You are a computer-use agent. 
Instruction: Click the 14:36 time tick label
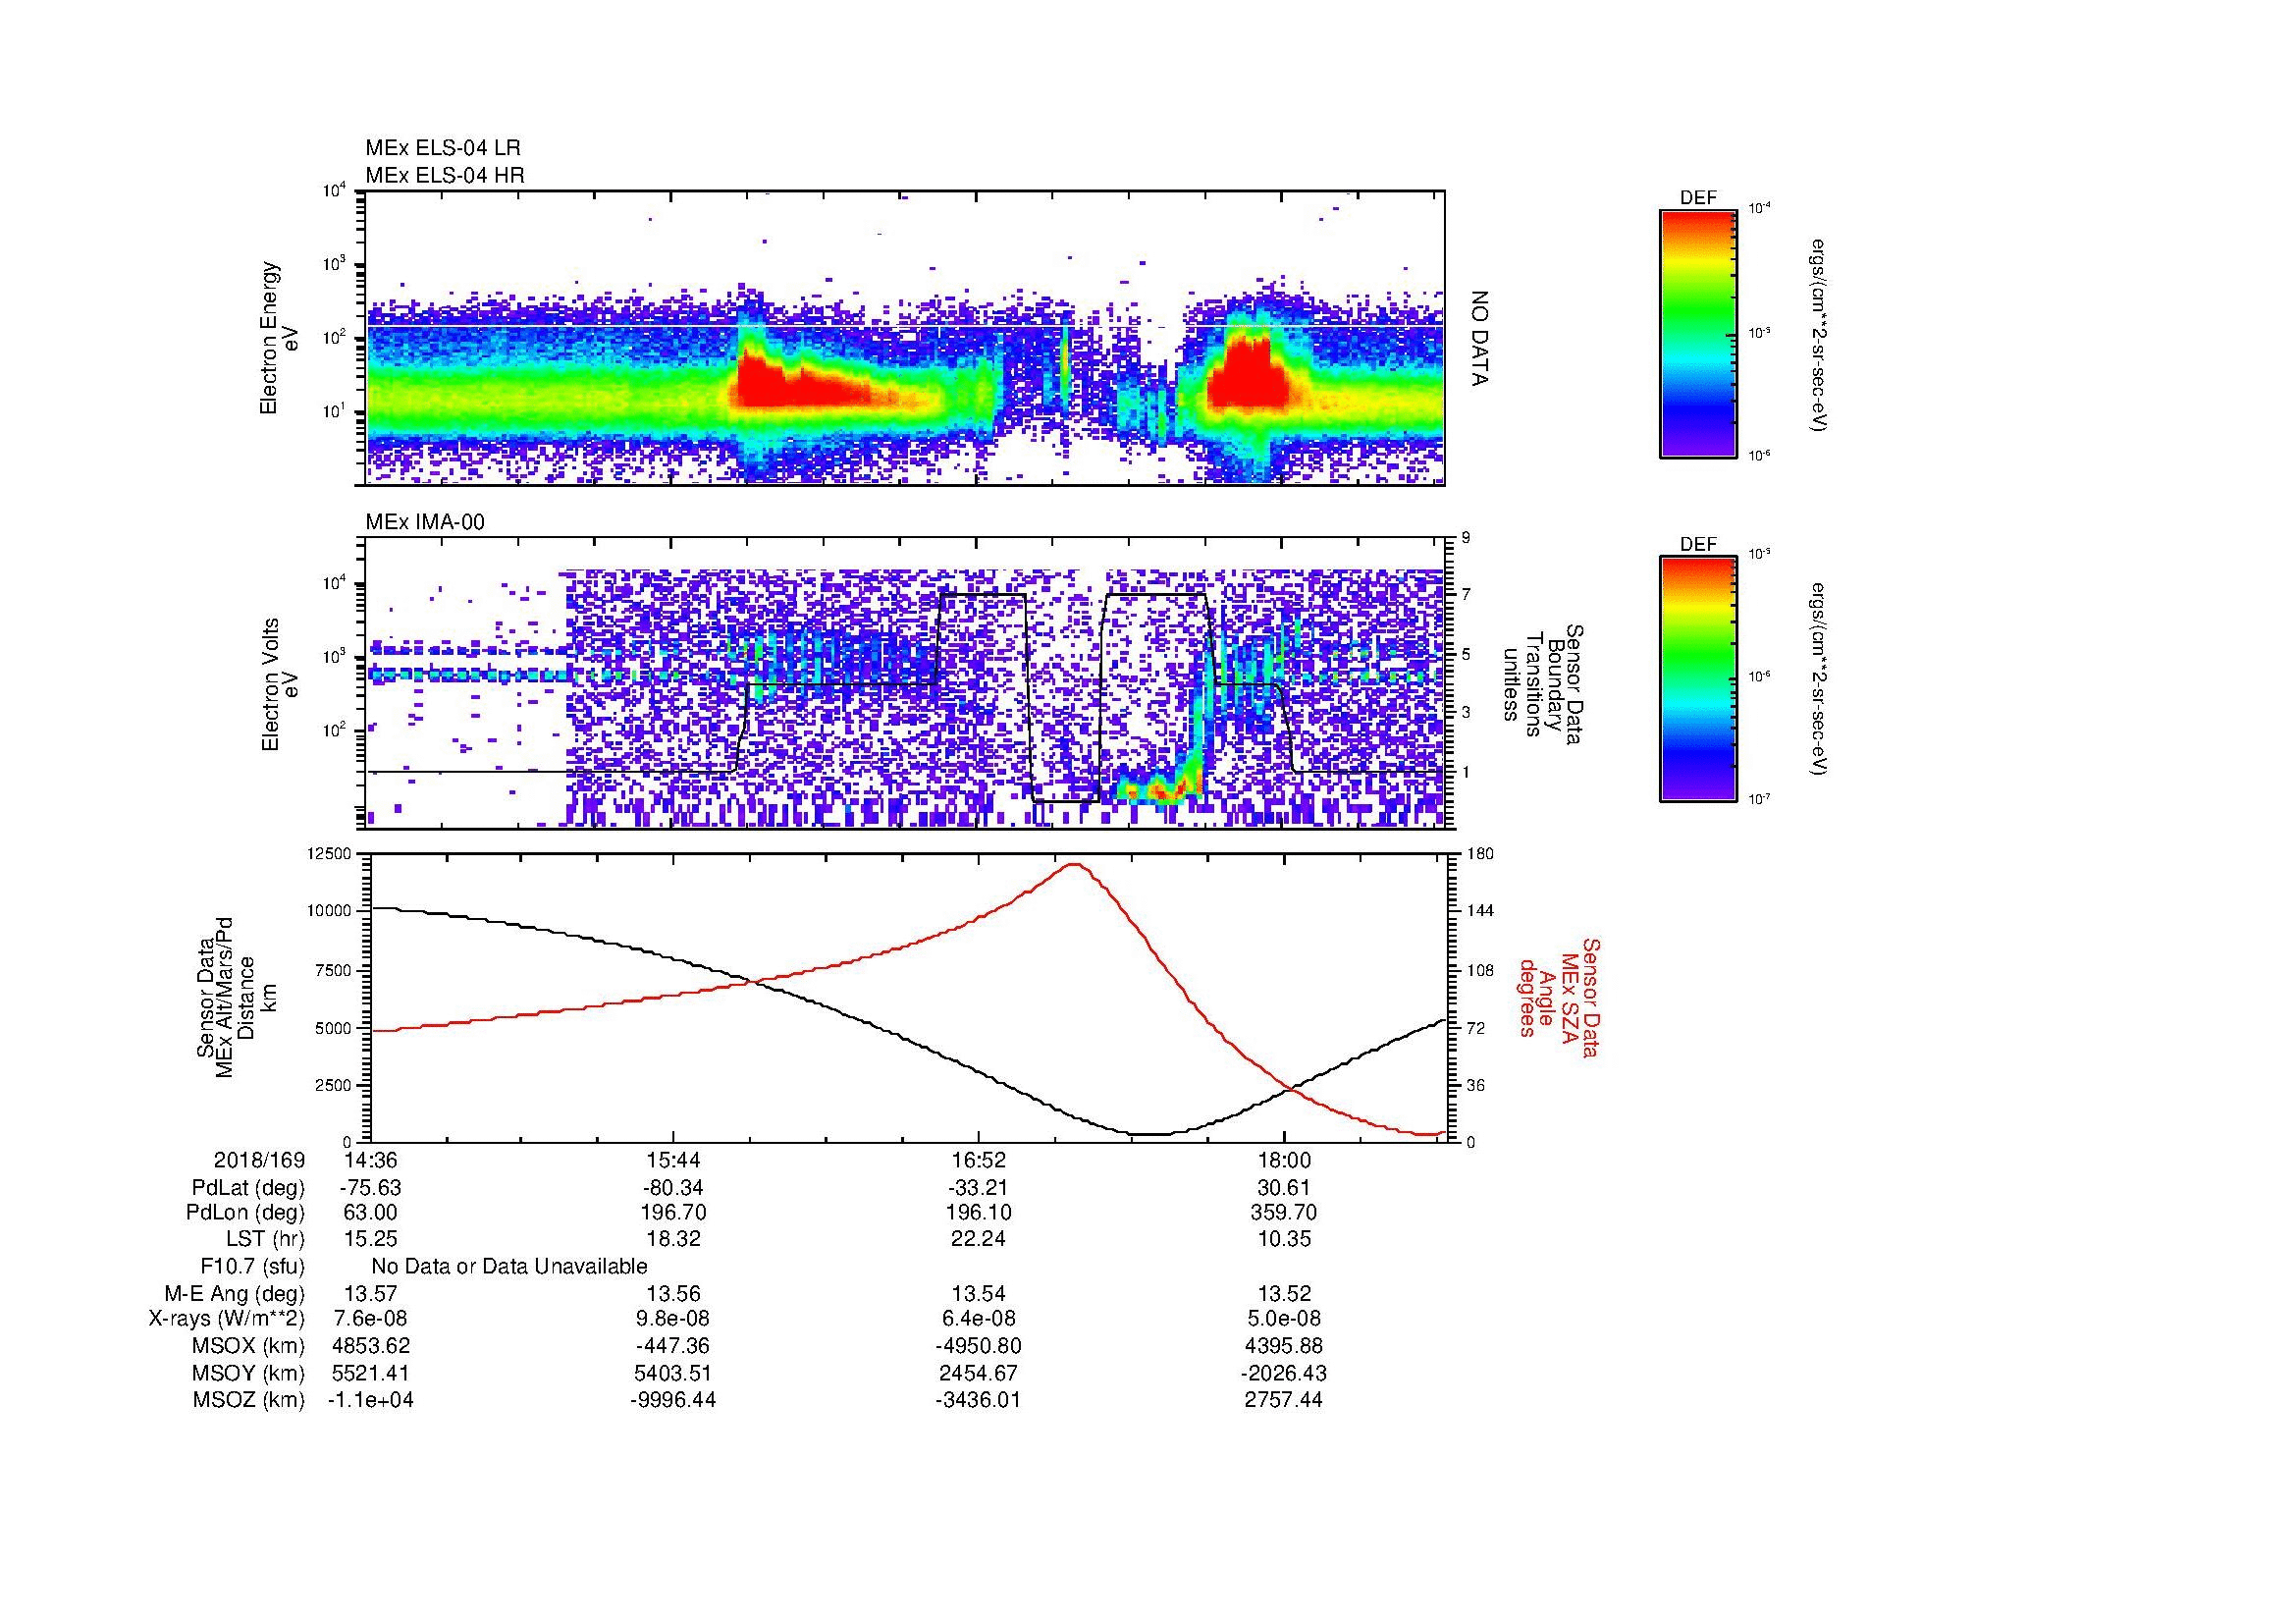[x=371, y=1161]
